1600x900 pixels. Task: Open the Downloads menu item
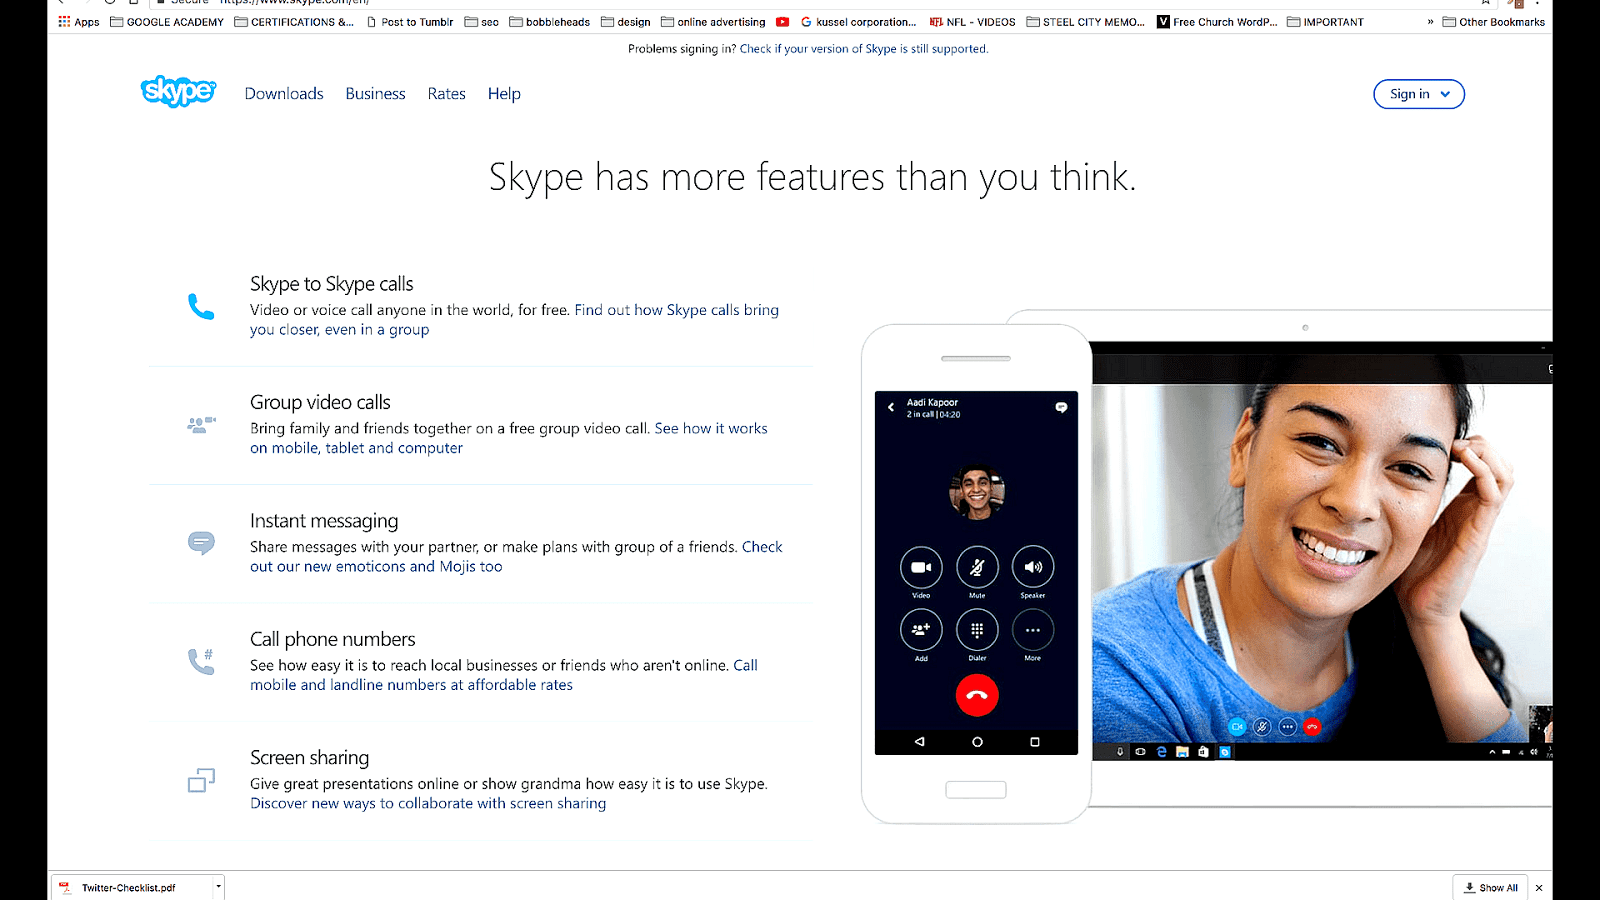[x=284, y=94]
